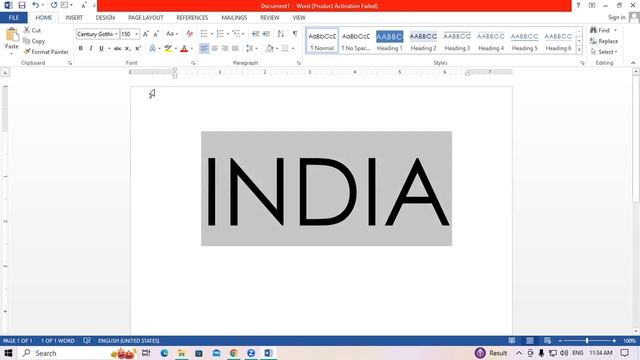640x360 pixels.
Task: Redo the last action
Action: click(54, 5)
